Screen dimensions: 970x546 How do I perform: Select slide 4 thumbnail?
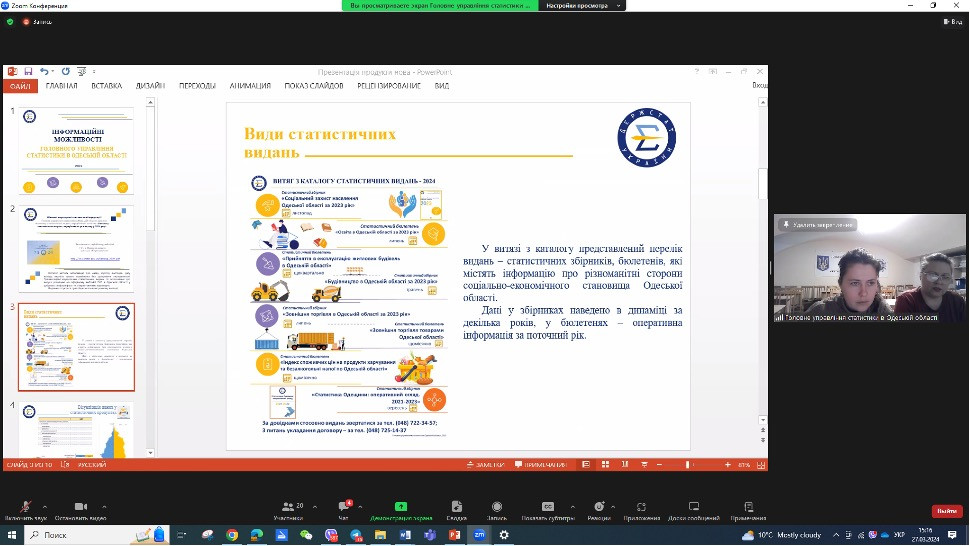pos(76,430)
